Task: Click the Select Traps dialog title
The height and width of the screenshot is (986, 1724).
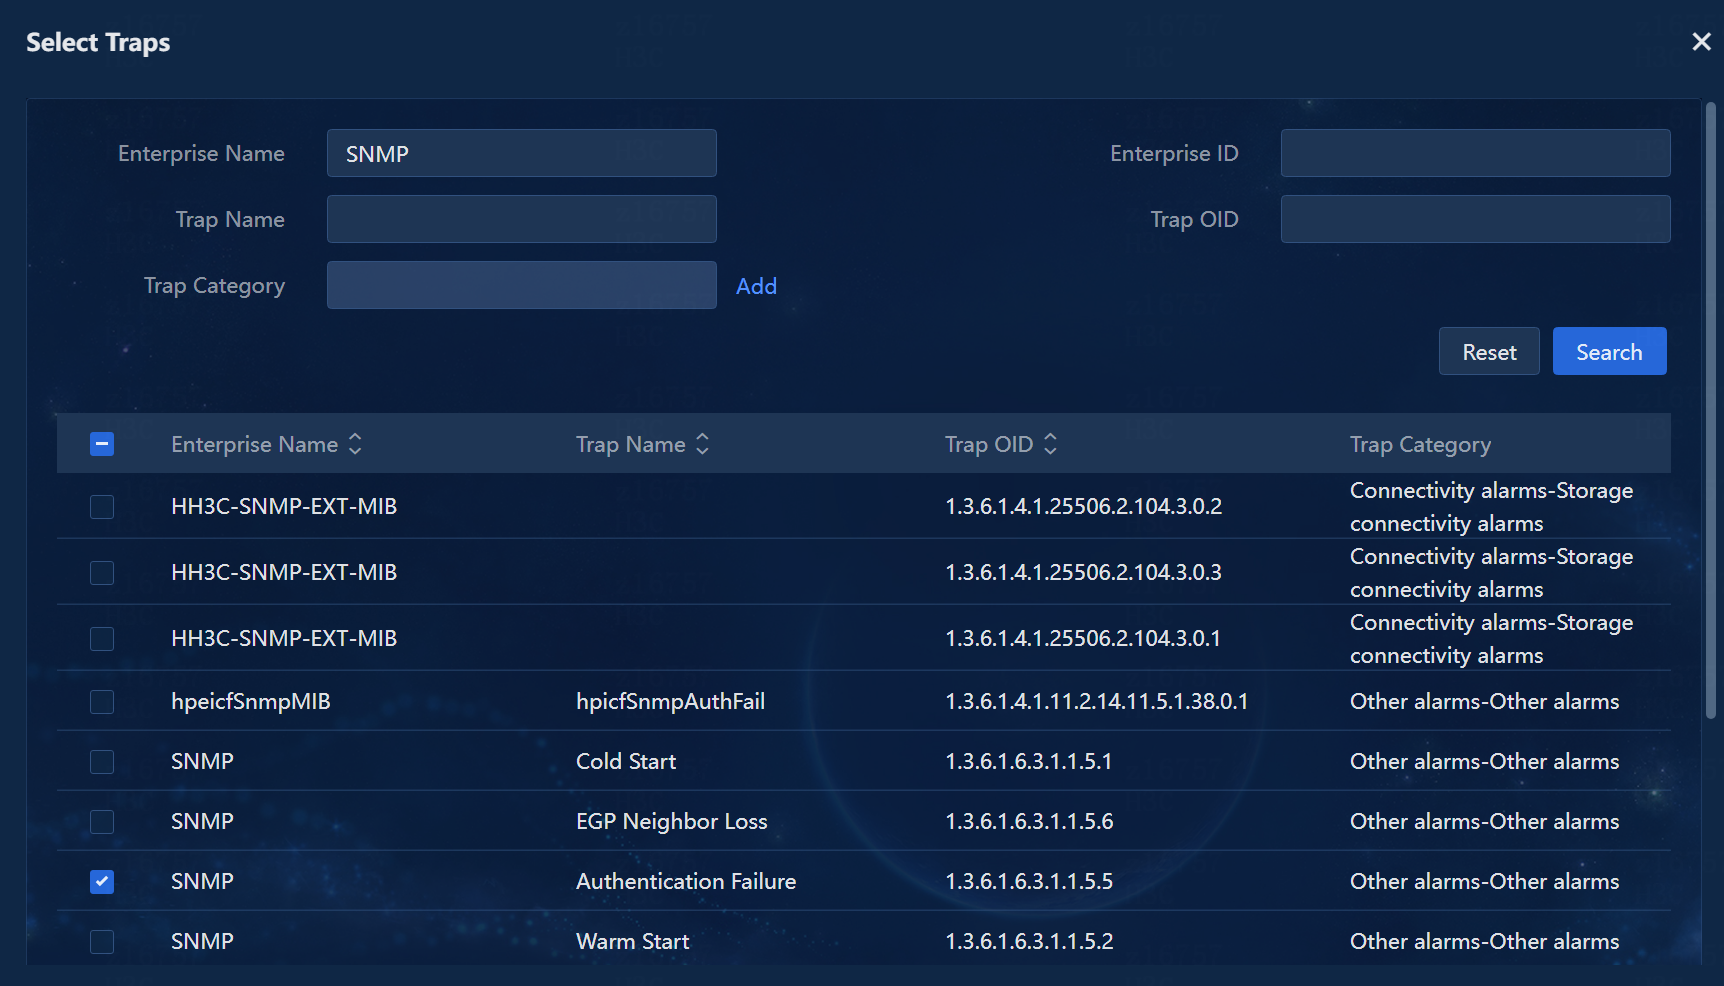Action: 98,43
